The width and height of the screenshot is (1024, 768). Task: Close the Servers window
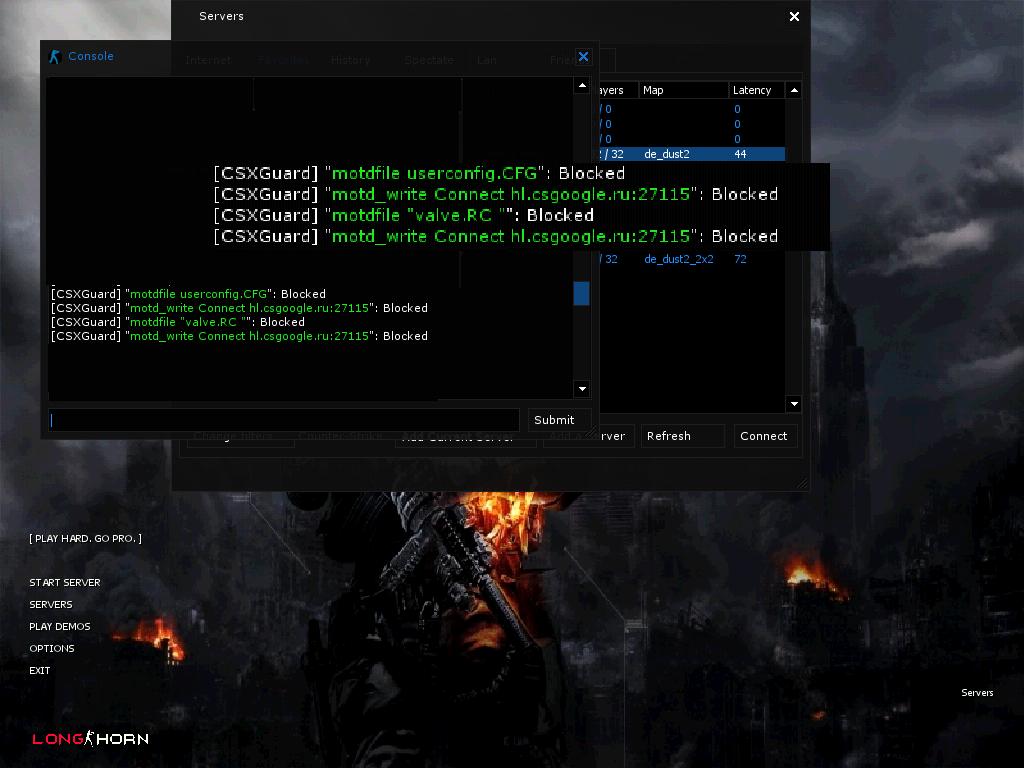(794, 16)
